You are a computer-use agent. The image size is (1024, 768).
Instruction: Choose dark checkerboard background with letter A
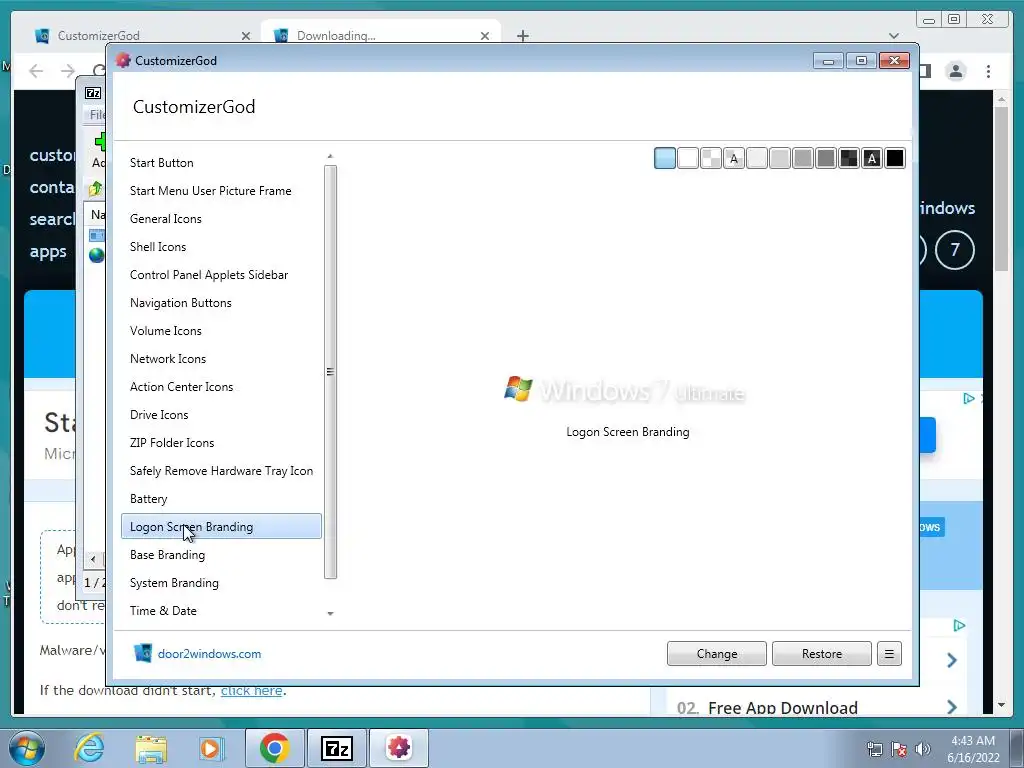(x=872, y=158)
